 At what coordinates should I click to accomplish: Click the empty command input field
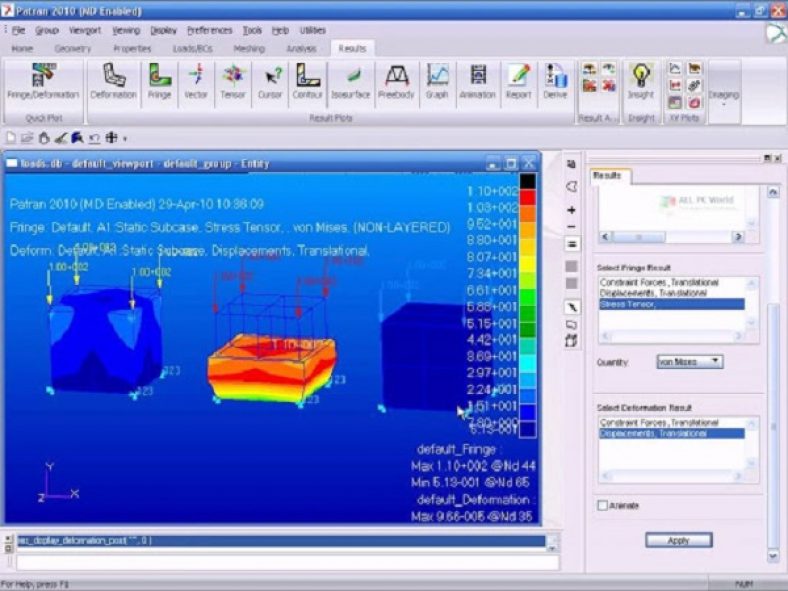(x=288, y=562)
